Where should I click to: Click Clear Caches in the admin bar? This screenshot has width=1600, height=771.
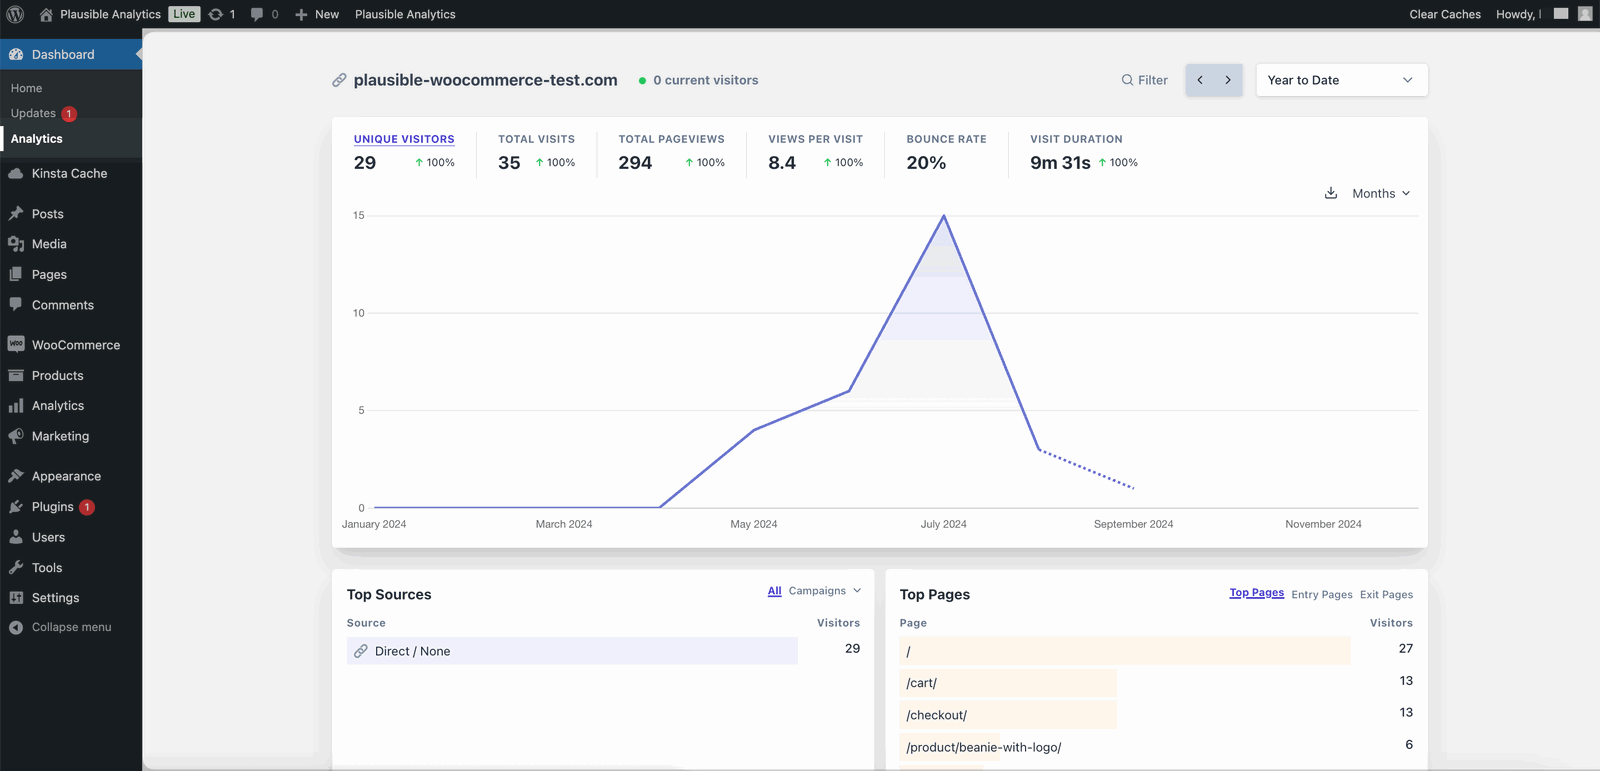[x=1445, y=14]
